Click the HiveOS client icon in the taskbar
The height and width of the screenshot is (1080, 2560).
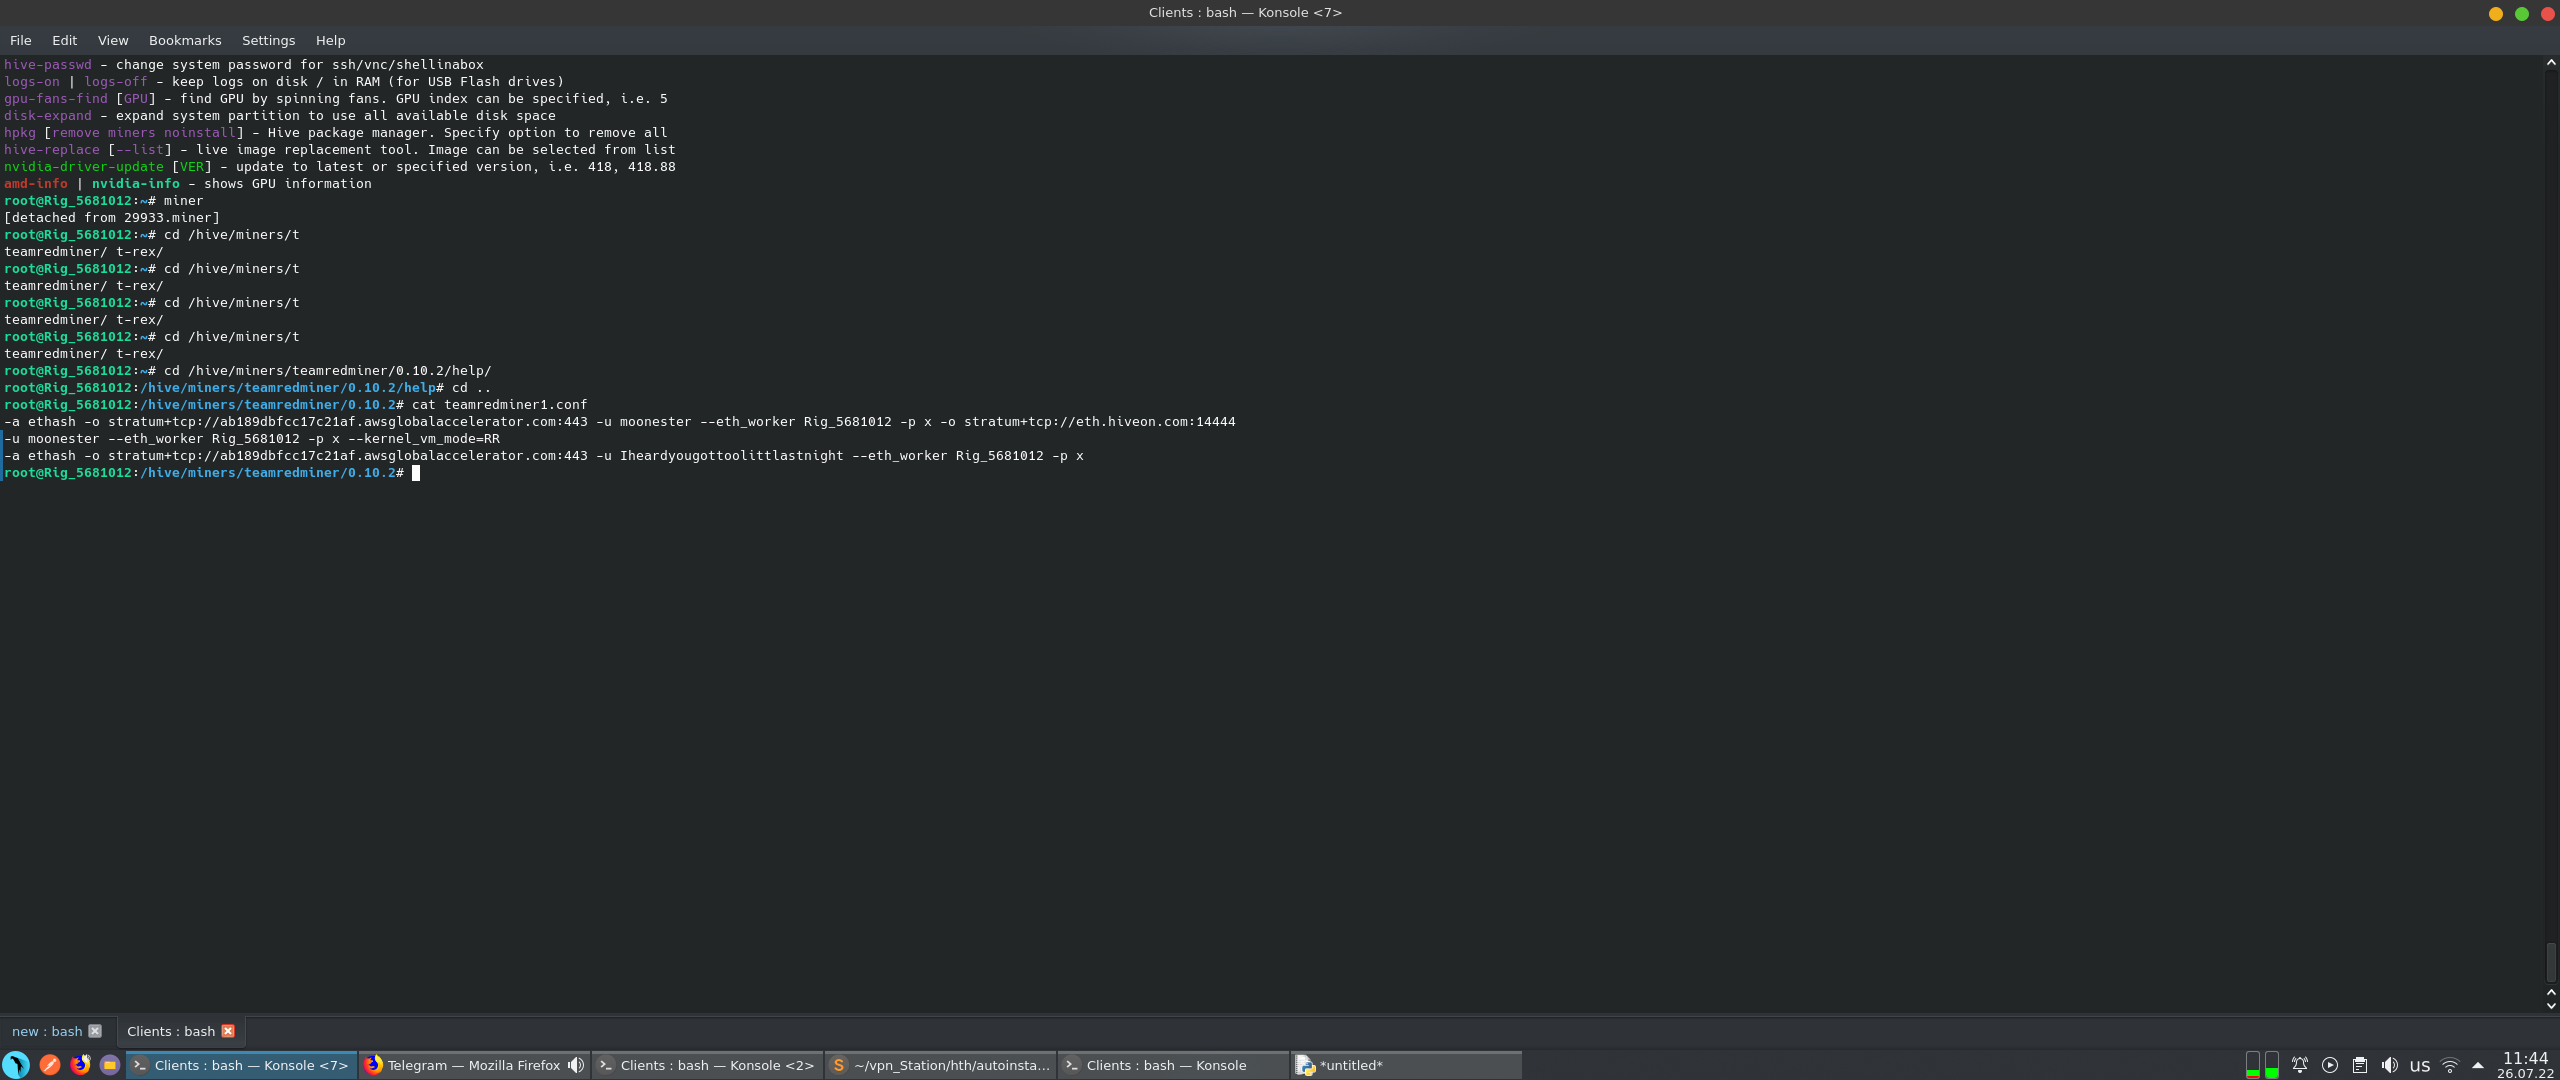point(16,1065)
